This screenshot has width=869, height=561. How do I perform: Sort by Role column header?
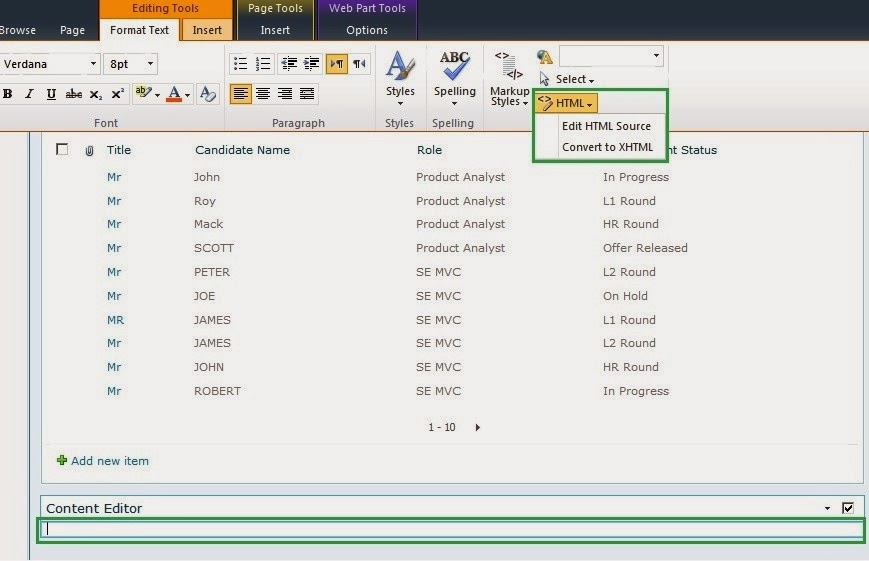(x=430, y=150)
